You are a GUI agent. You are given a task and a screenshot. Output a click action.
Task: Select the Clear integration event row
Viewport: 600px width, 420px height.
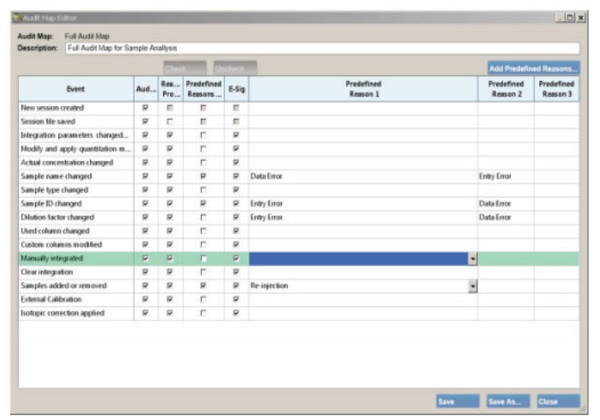[x=75, y=271]
